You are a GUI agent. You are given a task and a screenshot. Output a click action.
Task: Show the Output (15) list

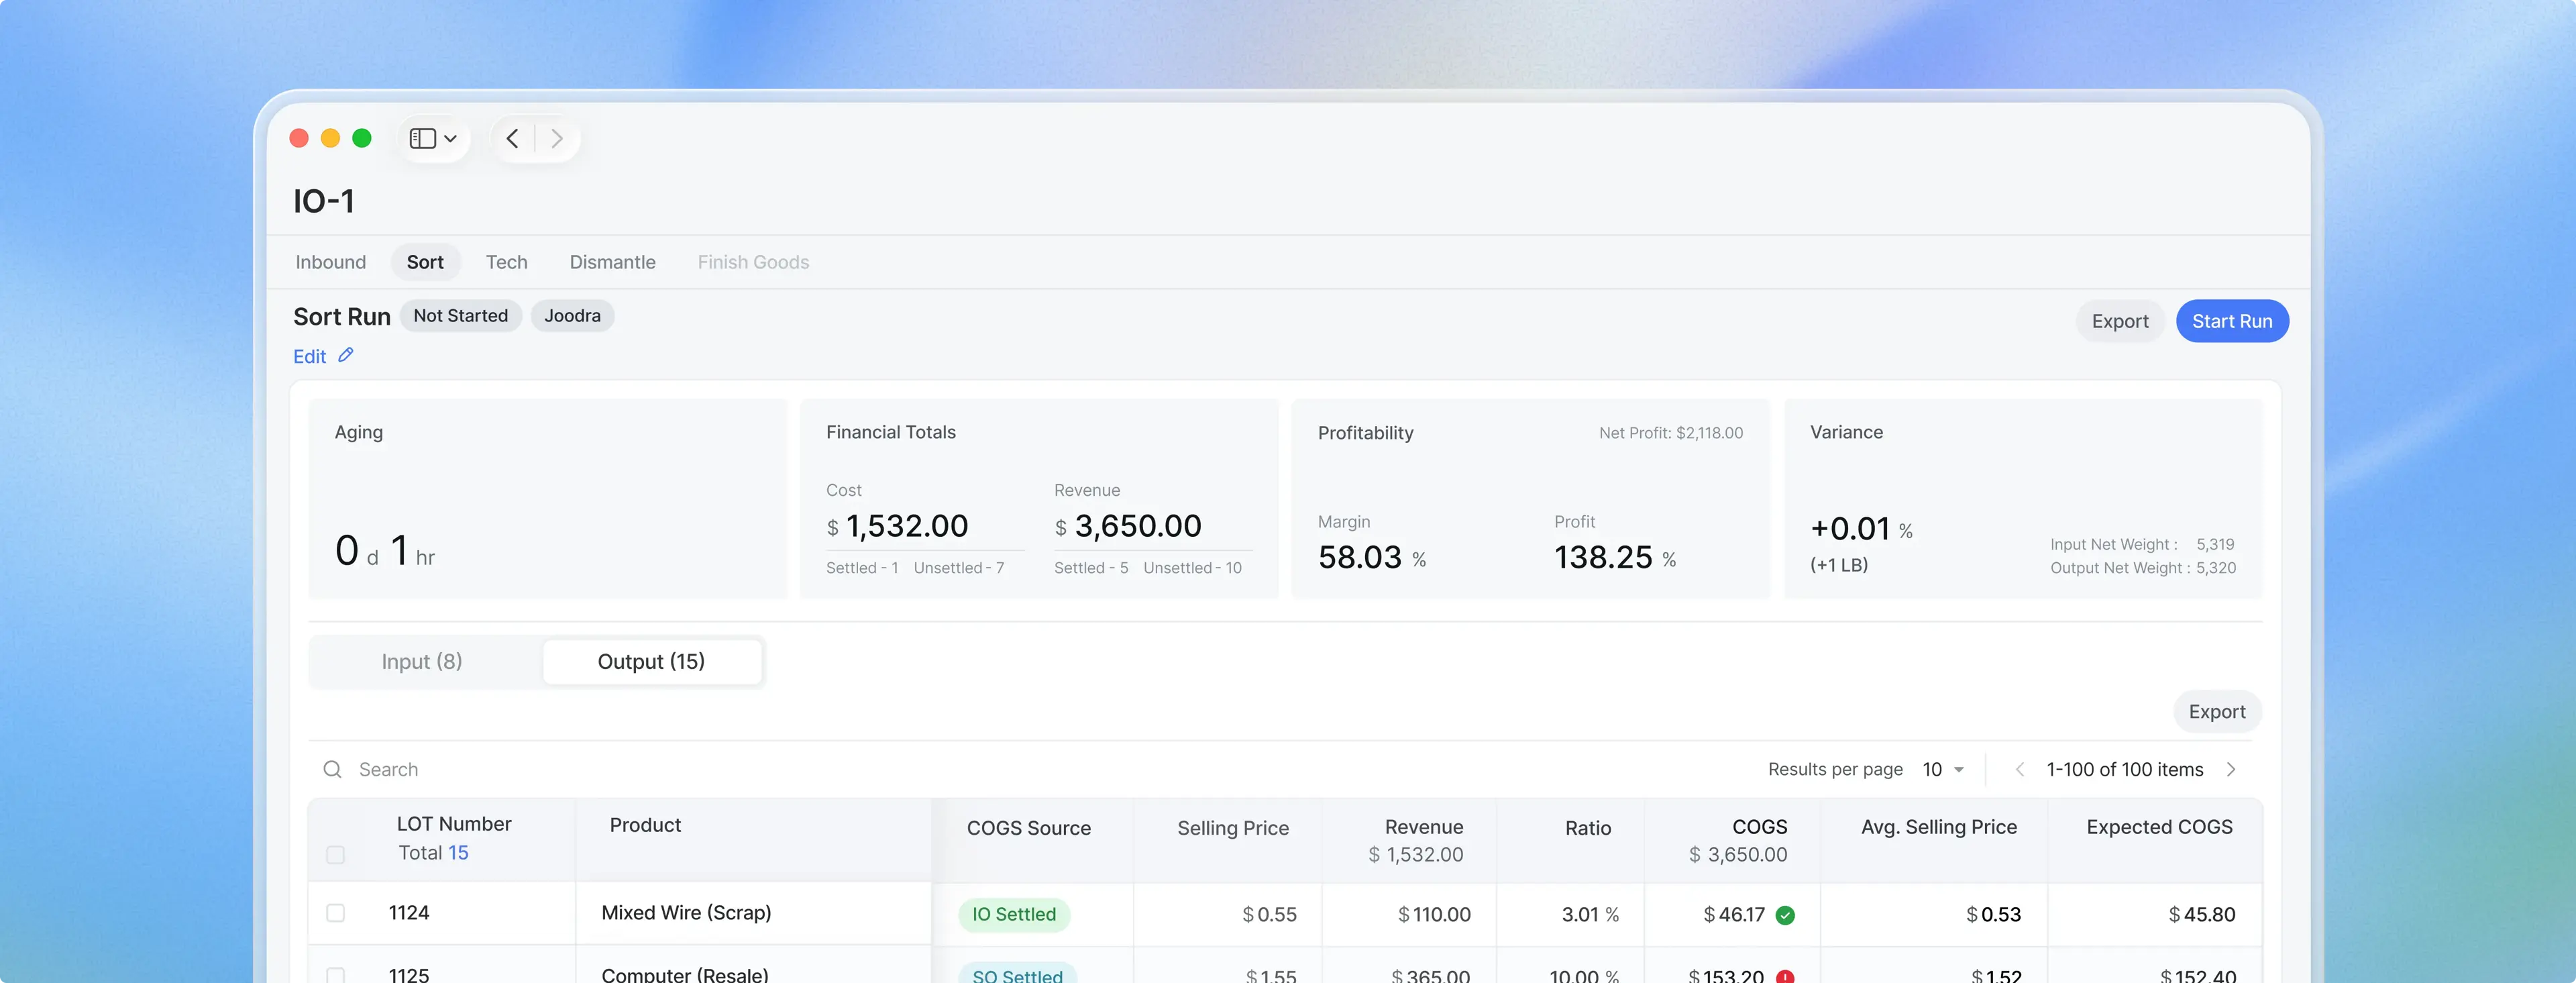(x=651, y=661)
